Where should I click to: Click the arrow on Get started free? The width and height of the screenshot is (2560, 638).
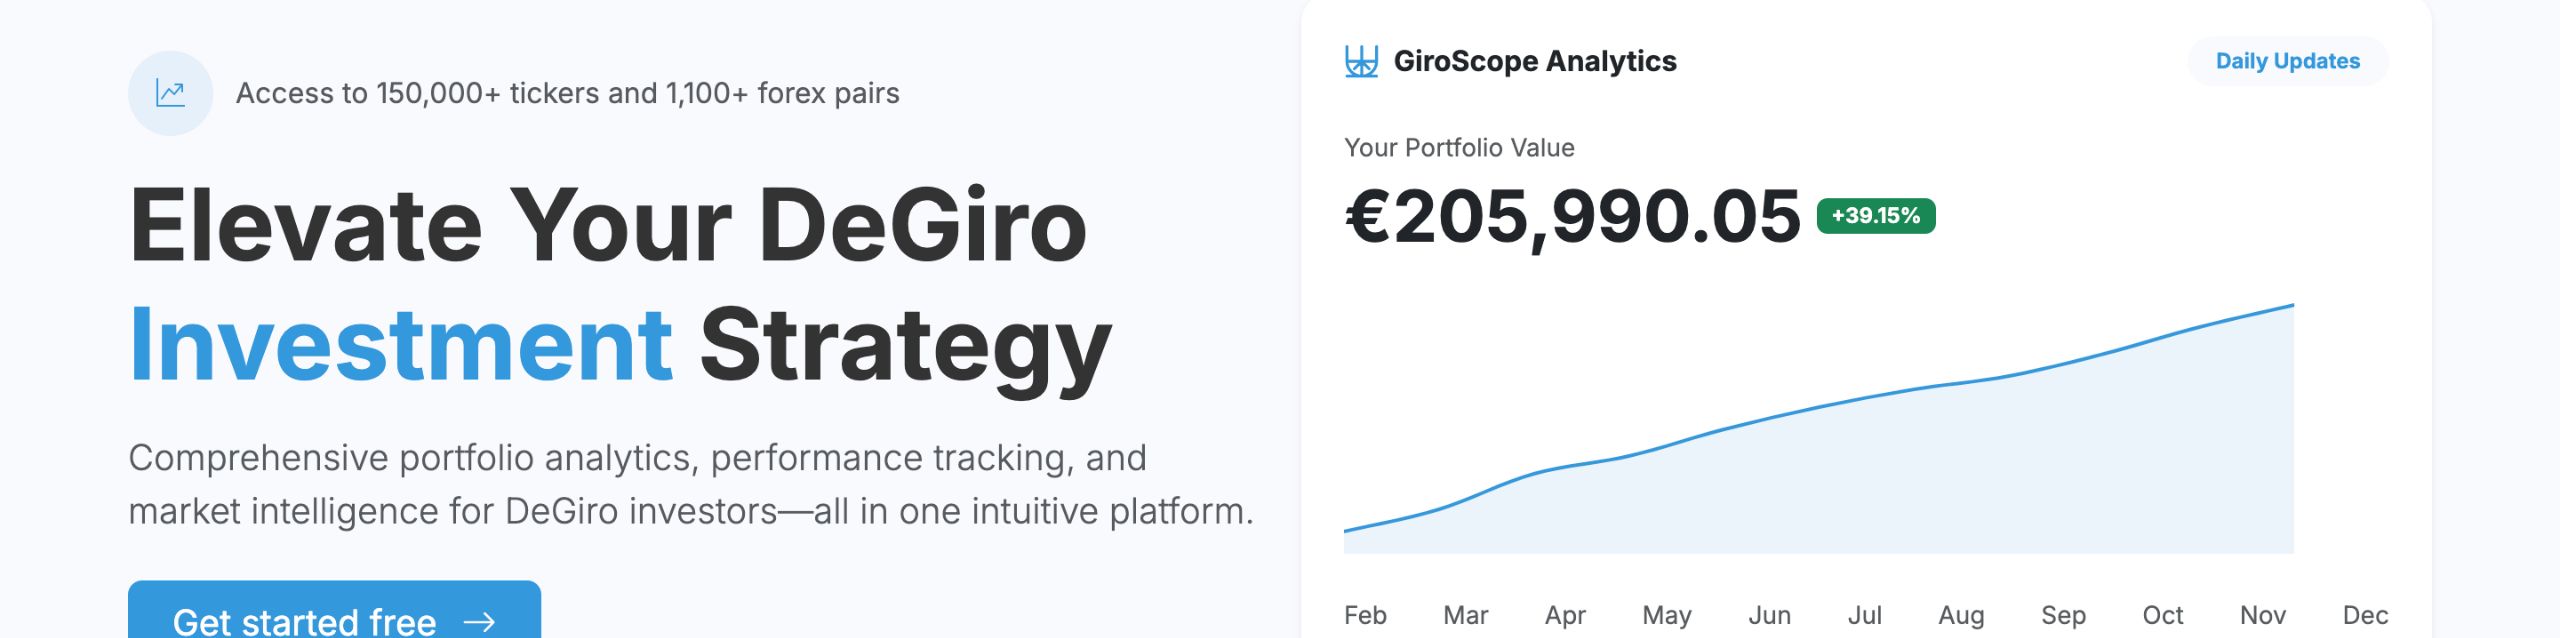tap(480, 622)
